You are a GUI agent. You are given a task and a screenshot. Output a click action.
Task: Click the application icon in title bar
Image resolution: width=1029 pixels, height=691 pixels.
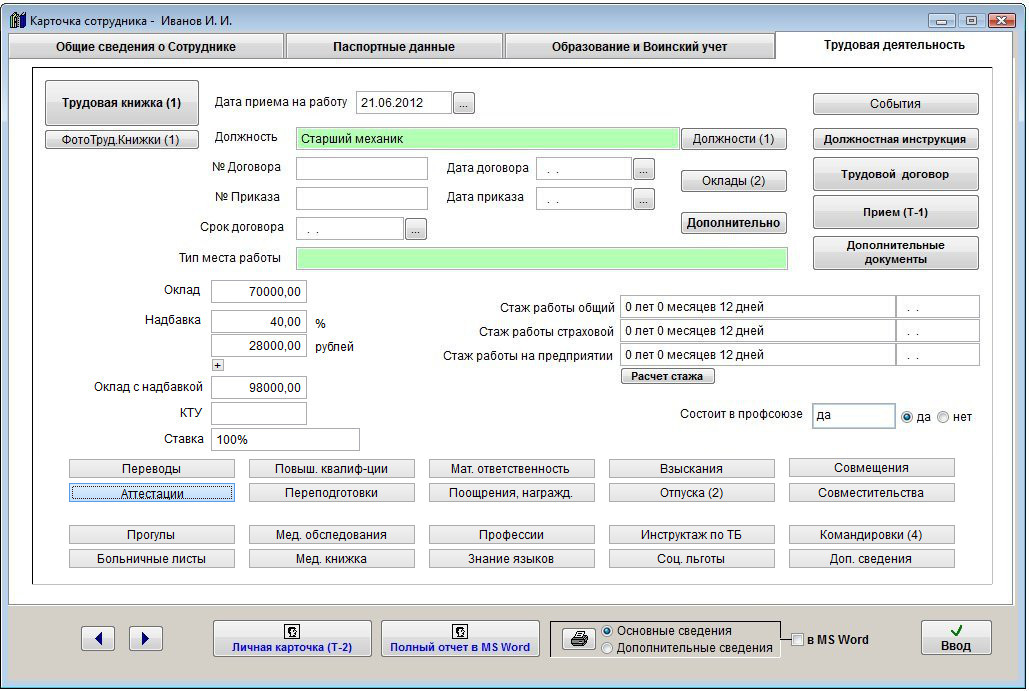coord(17,20)
